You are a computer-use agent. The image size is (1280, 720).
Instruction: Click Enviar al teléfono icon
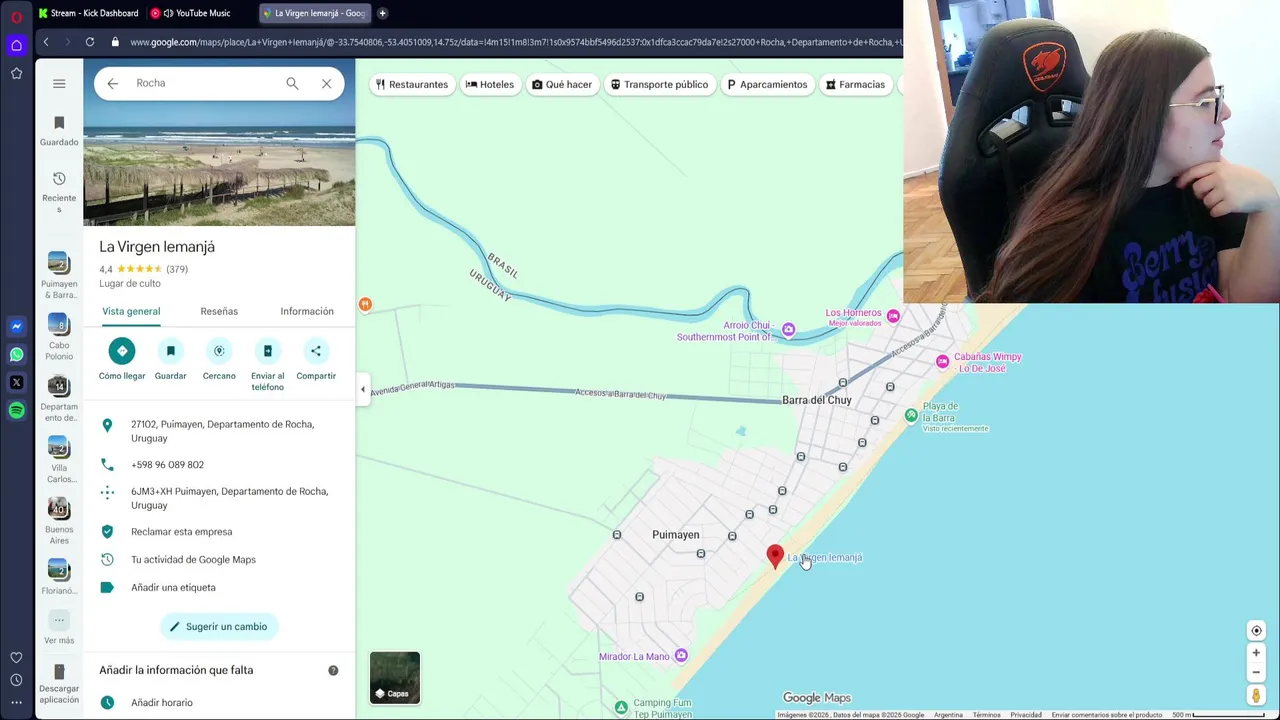[267, 351]
